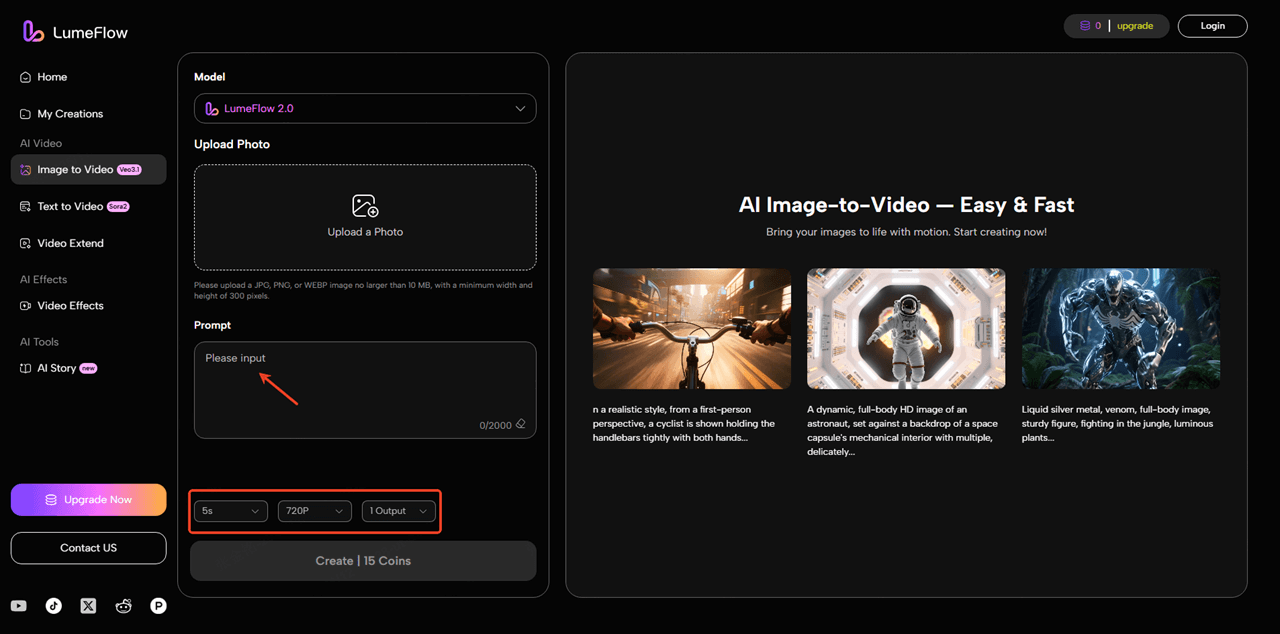Open the Video Effects panel
This screenshot has height=634, width=1280.
(x=70, y=305)
